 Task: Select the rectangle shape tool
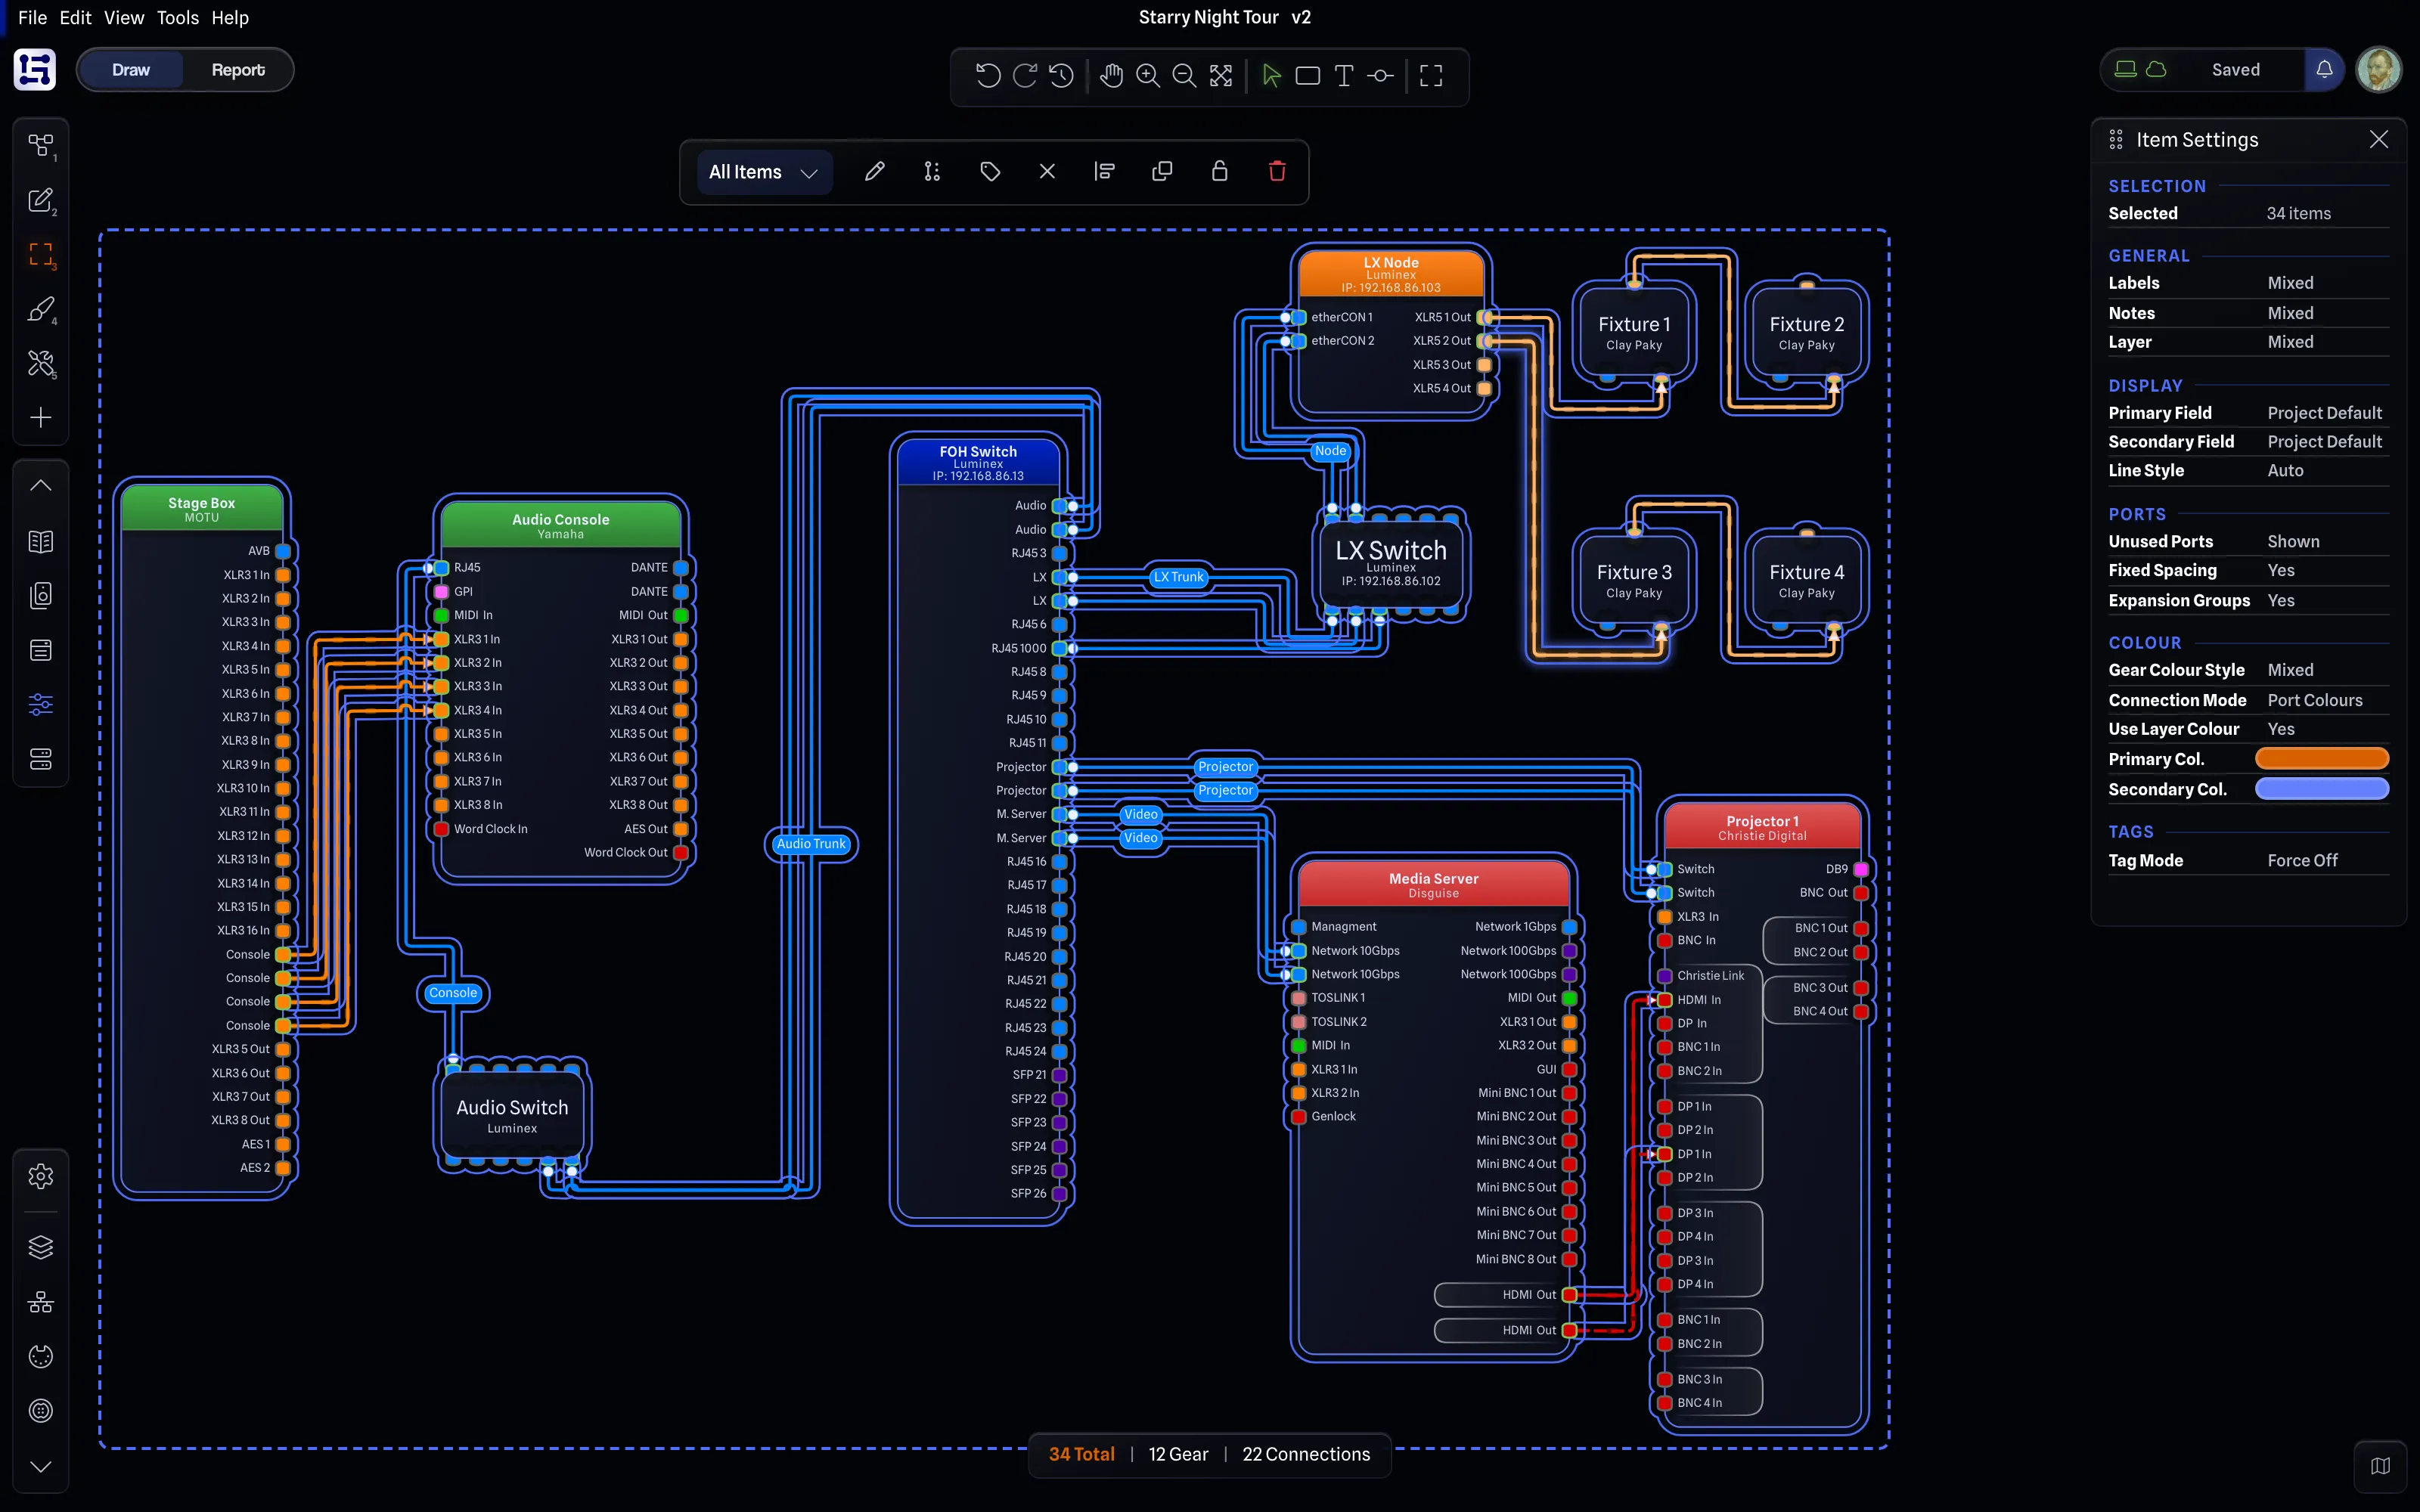[x=1307, y=75]
